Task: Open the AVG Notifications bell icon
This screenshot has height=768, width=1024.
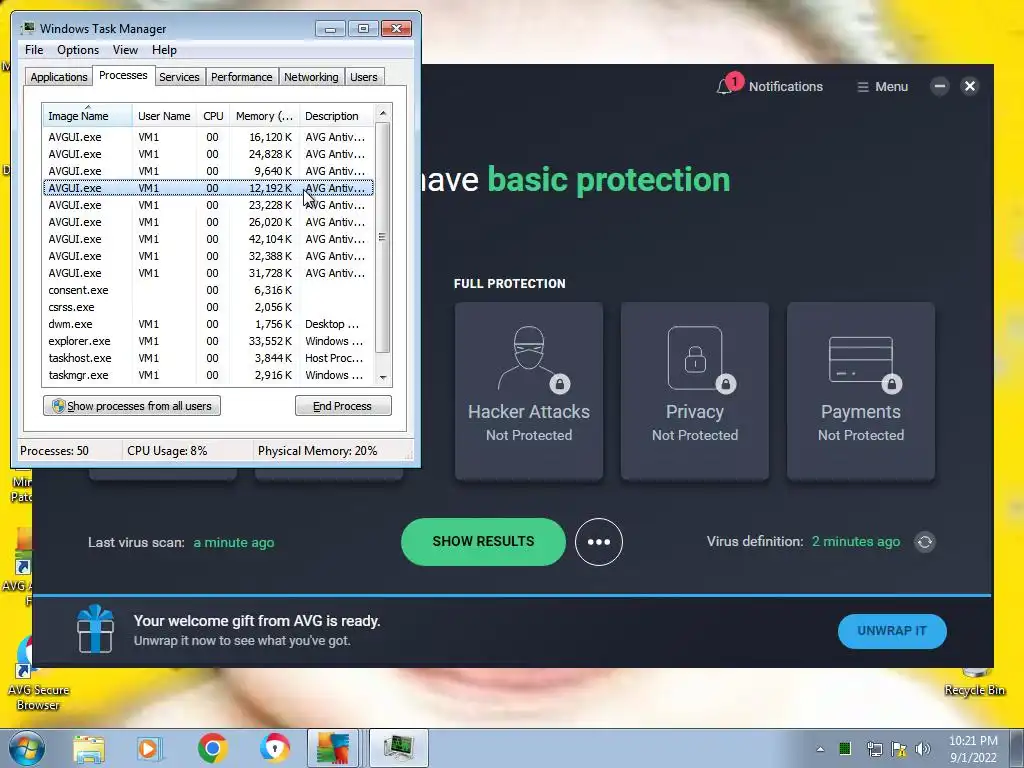Action: tap(724, 86)
